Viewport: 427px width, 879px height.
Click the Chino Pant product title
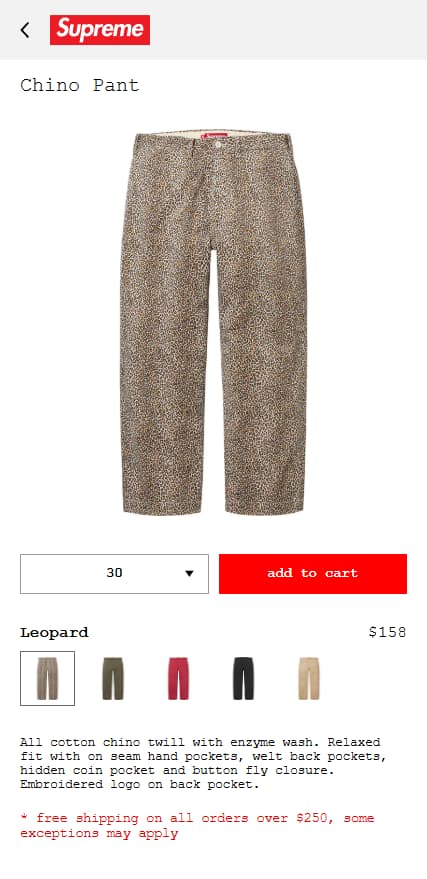click(x=80, y=85)
